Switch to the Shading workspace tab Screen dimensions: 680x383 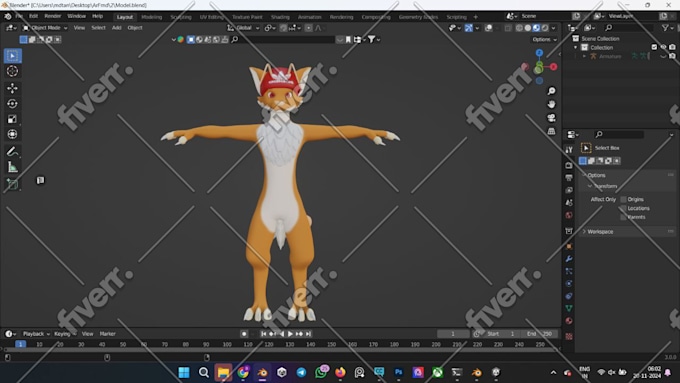coord(280,17)
